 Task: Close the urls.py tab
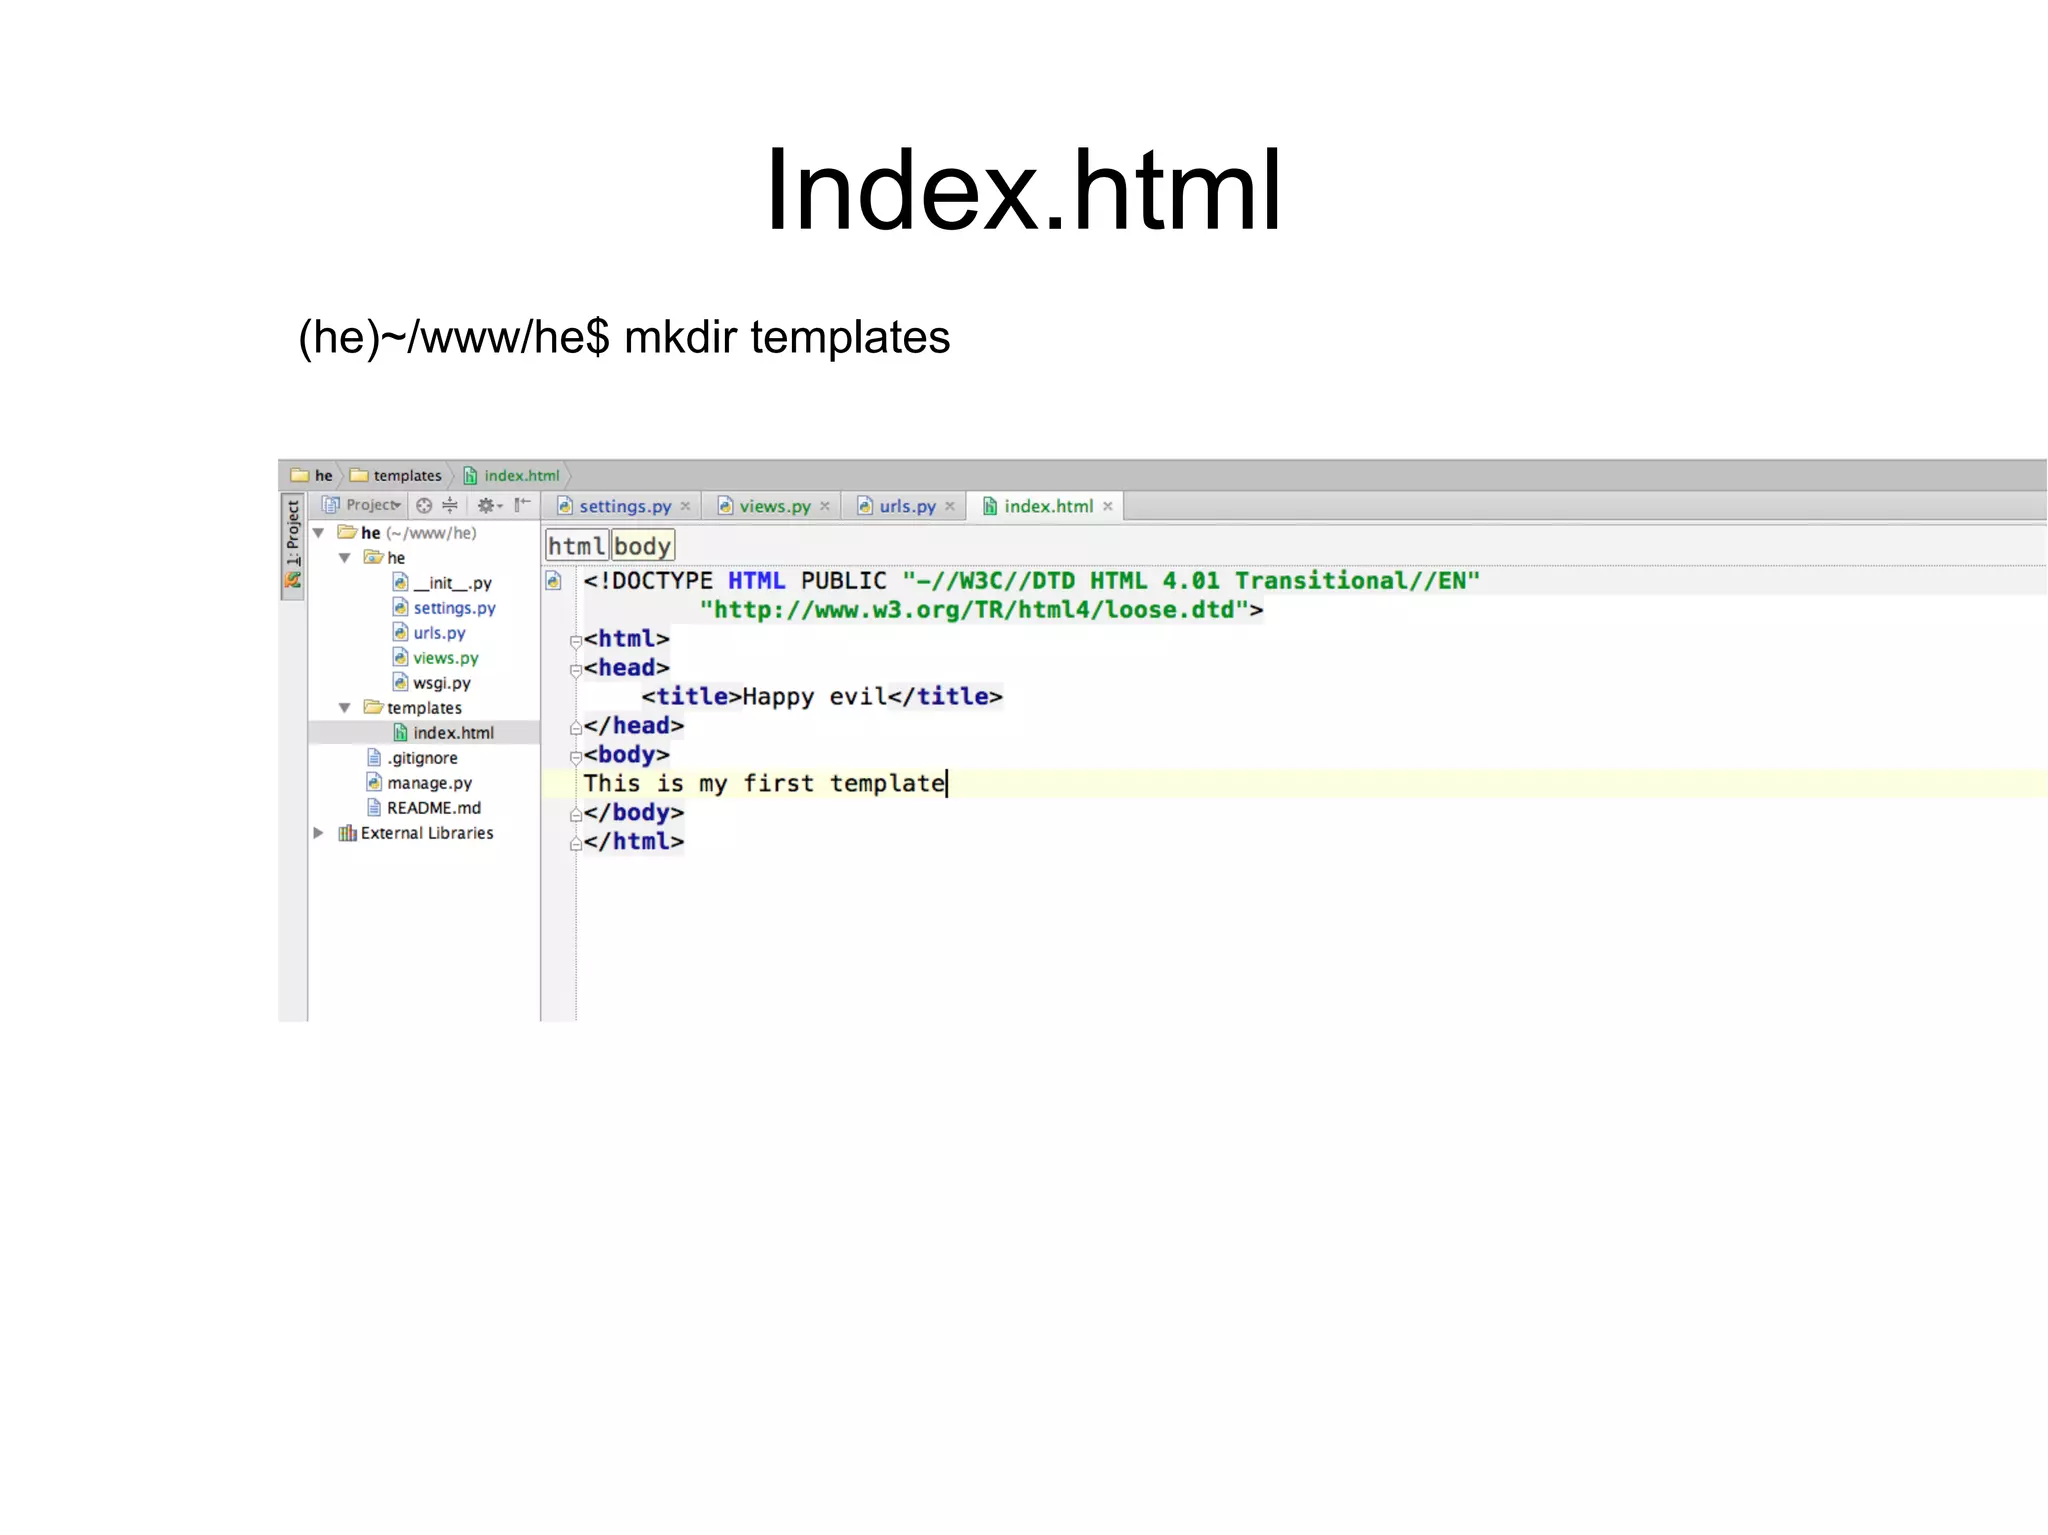(950, 507)
